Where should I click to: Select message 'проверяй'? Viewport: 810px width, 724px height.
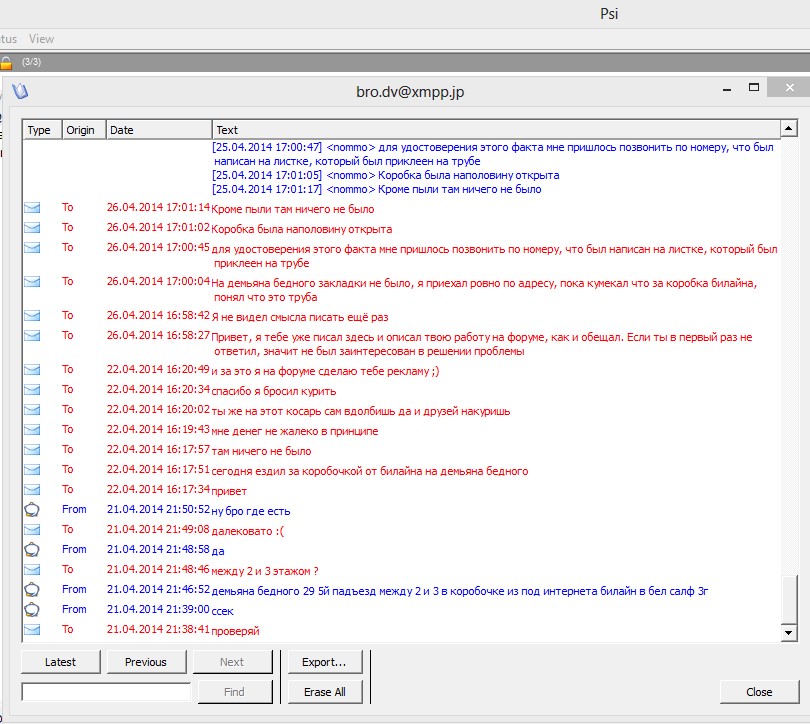coord(236,631)
